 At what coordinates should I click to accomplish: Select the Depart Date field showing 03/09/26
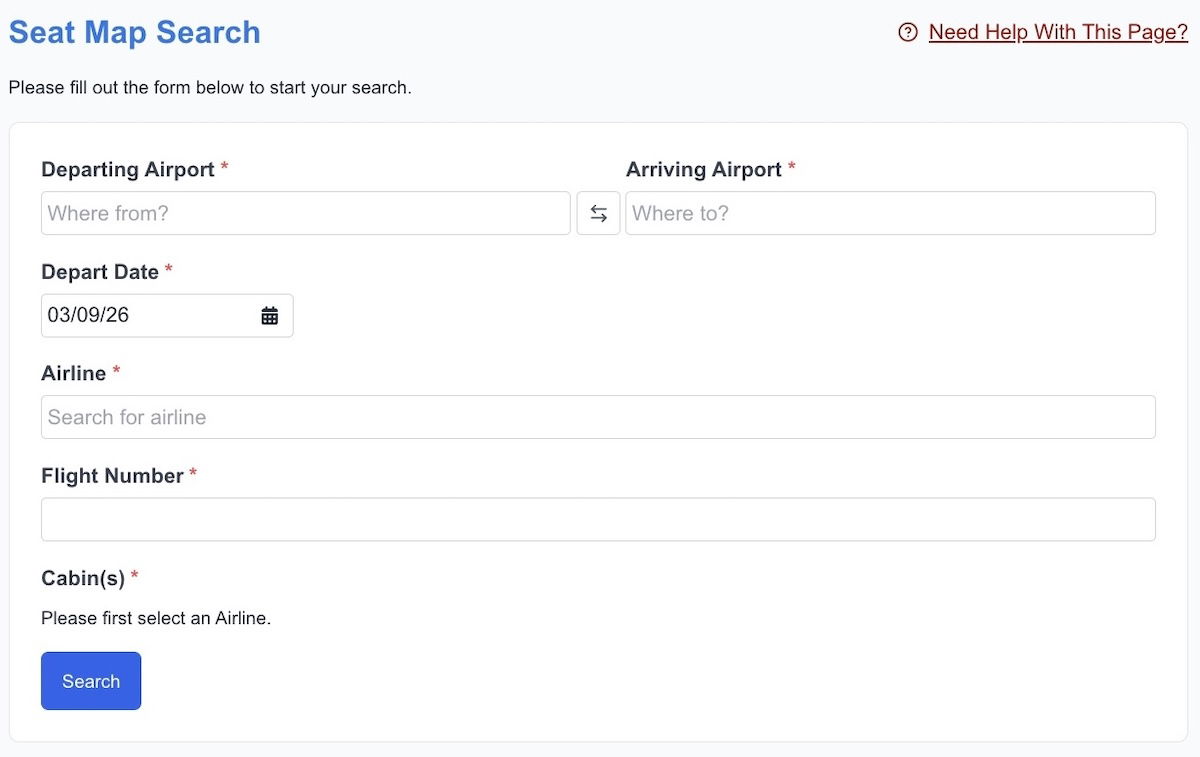tap(145, 316)
